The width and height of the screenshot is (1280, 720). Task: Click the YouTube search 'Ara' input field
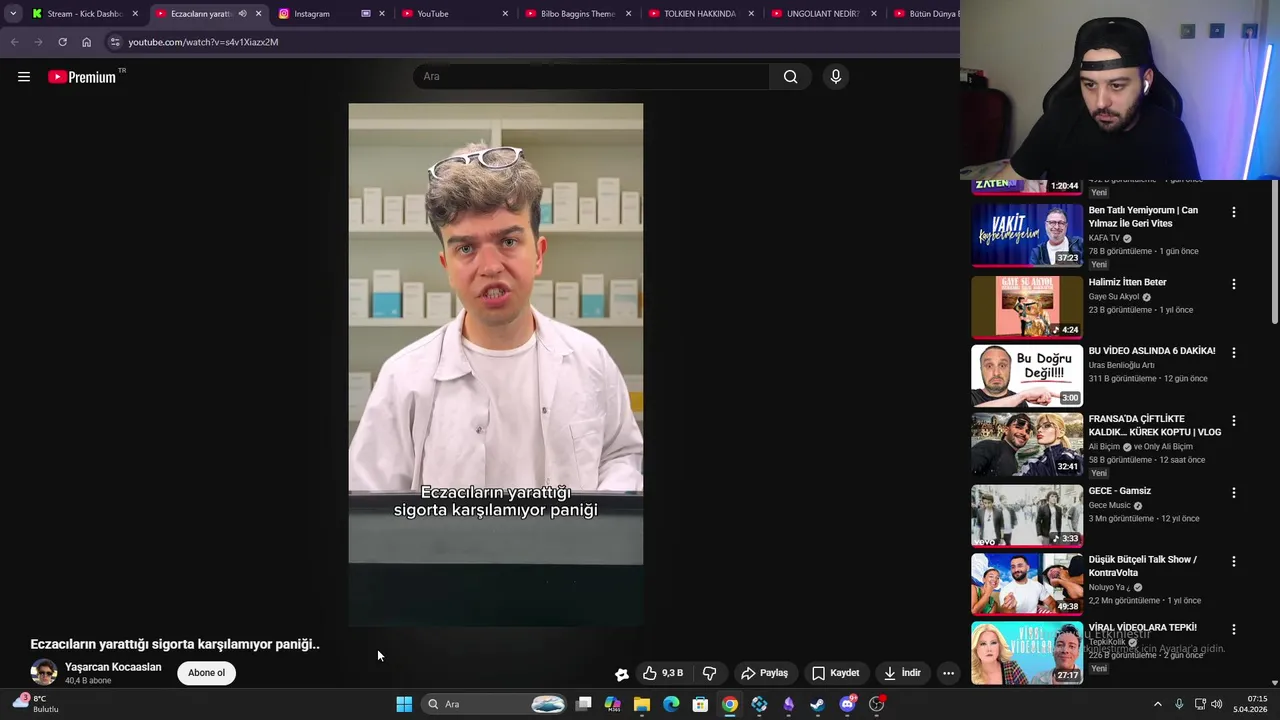[x=591, y=77]
